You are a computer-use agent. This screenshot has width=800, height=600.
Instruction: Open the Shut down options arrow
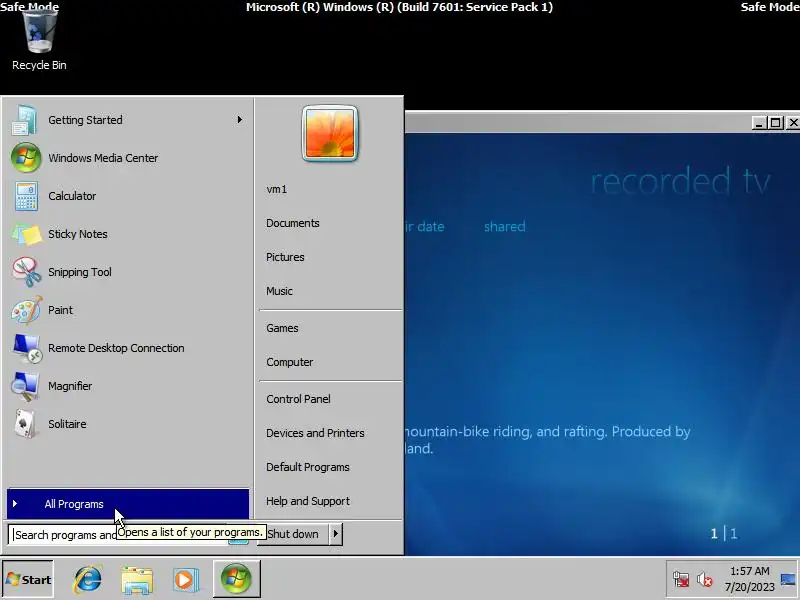335,534
